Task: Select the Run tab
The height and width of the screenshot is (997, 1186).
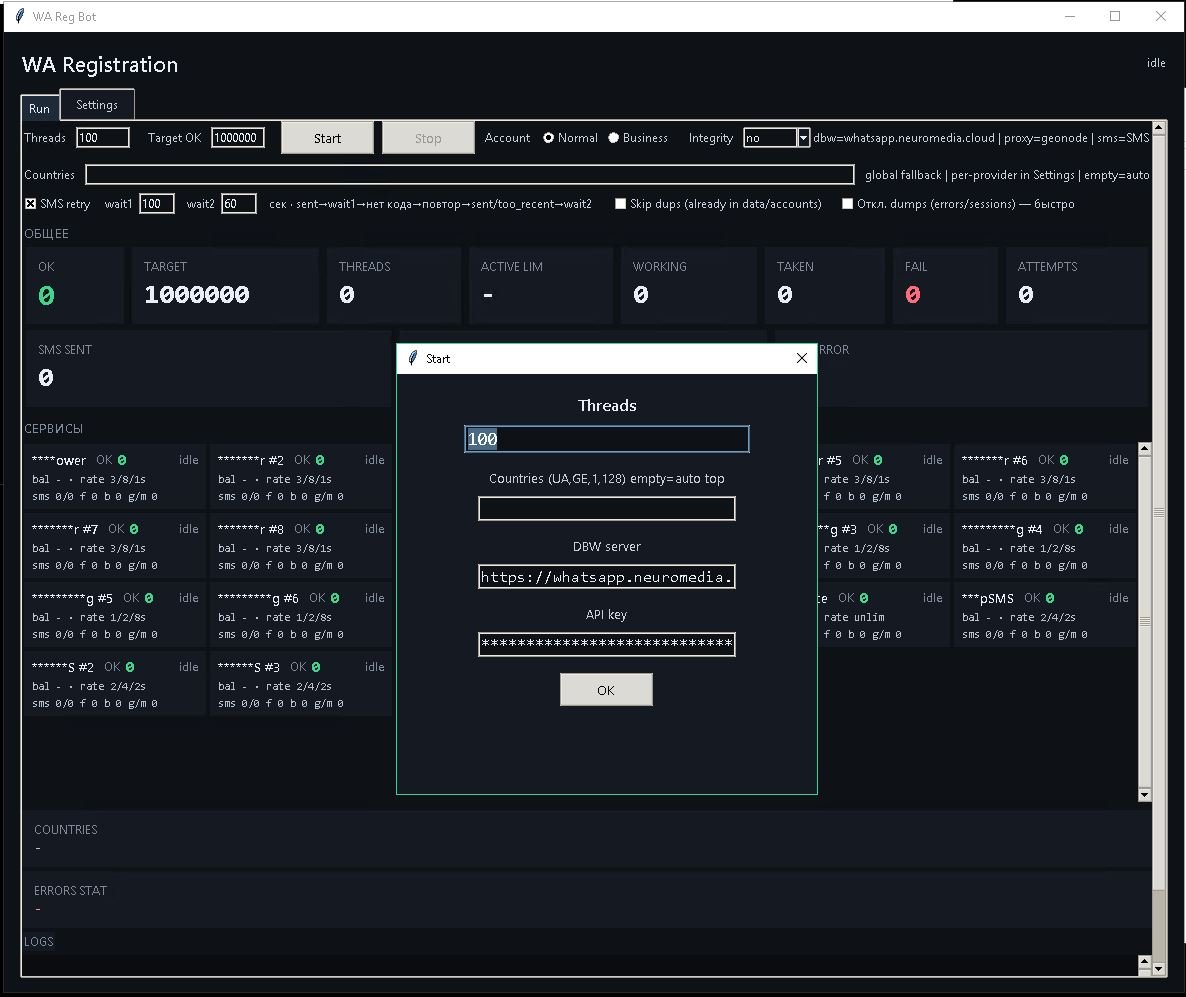Action: point(39,108)
